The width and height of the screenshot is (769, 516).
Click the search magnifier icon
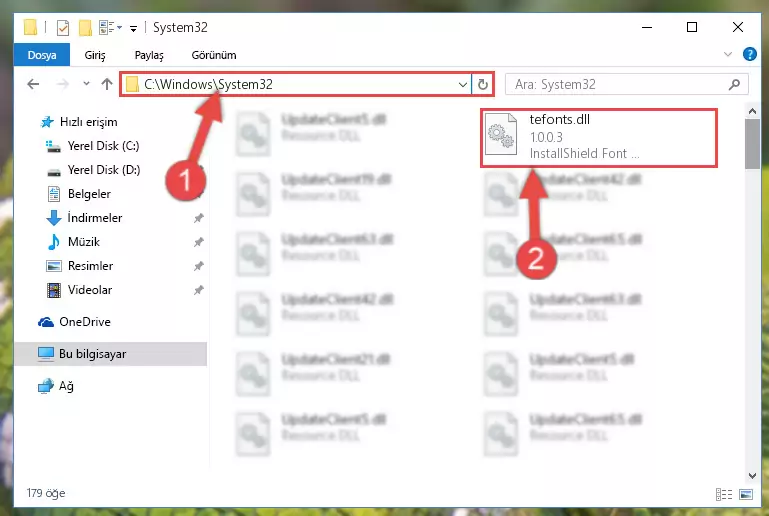734,84
